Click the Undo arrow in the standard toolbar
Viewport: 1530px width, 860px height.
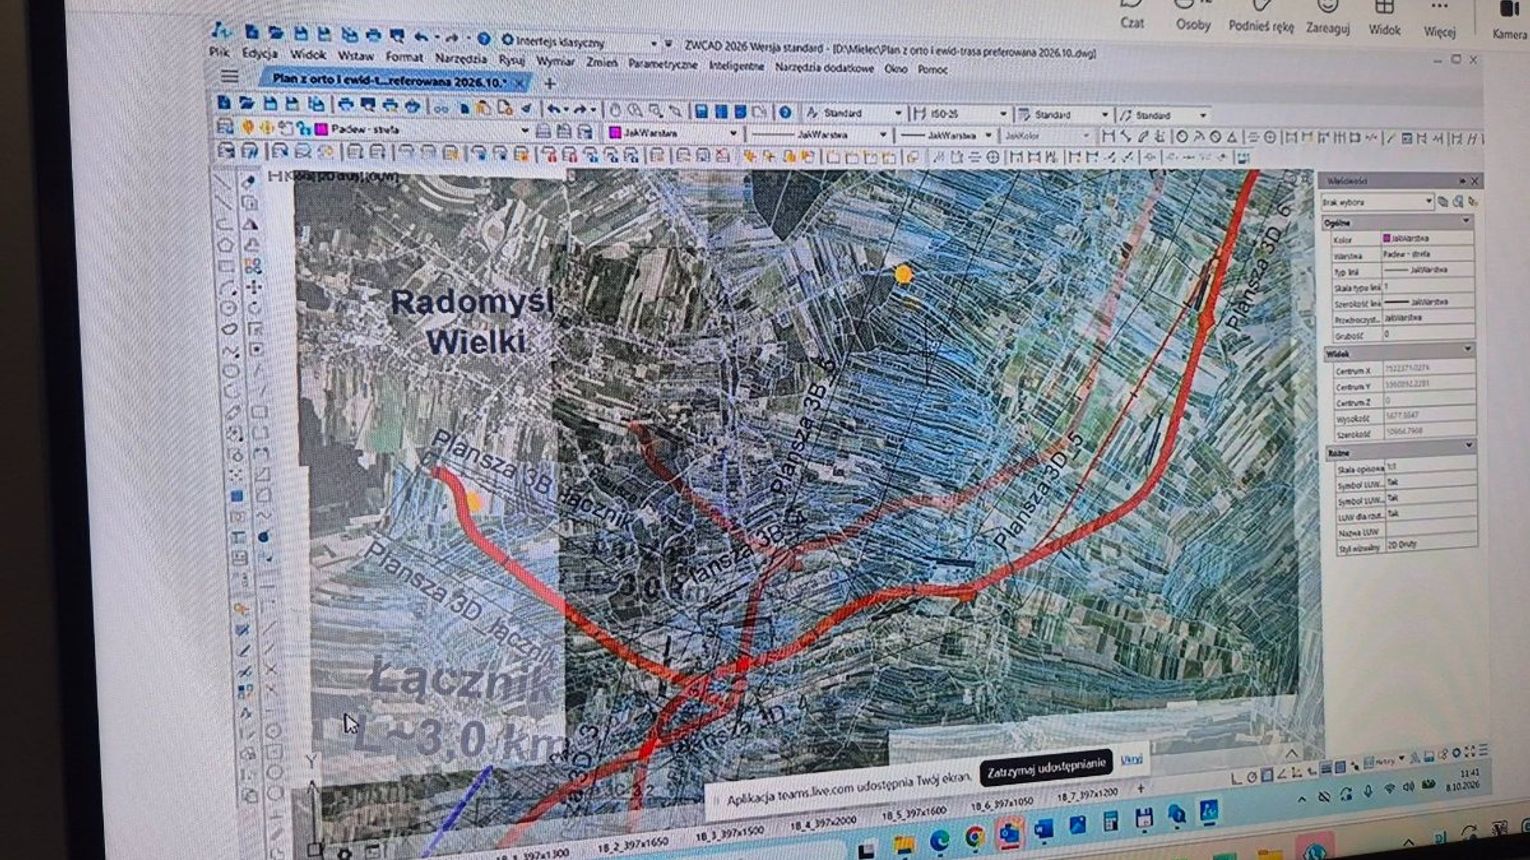(553, 109)
